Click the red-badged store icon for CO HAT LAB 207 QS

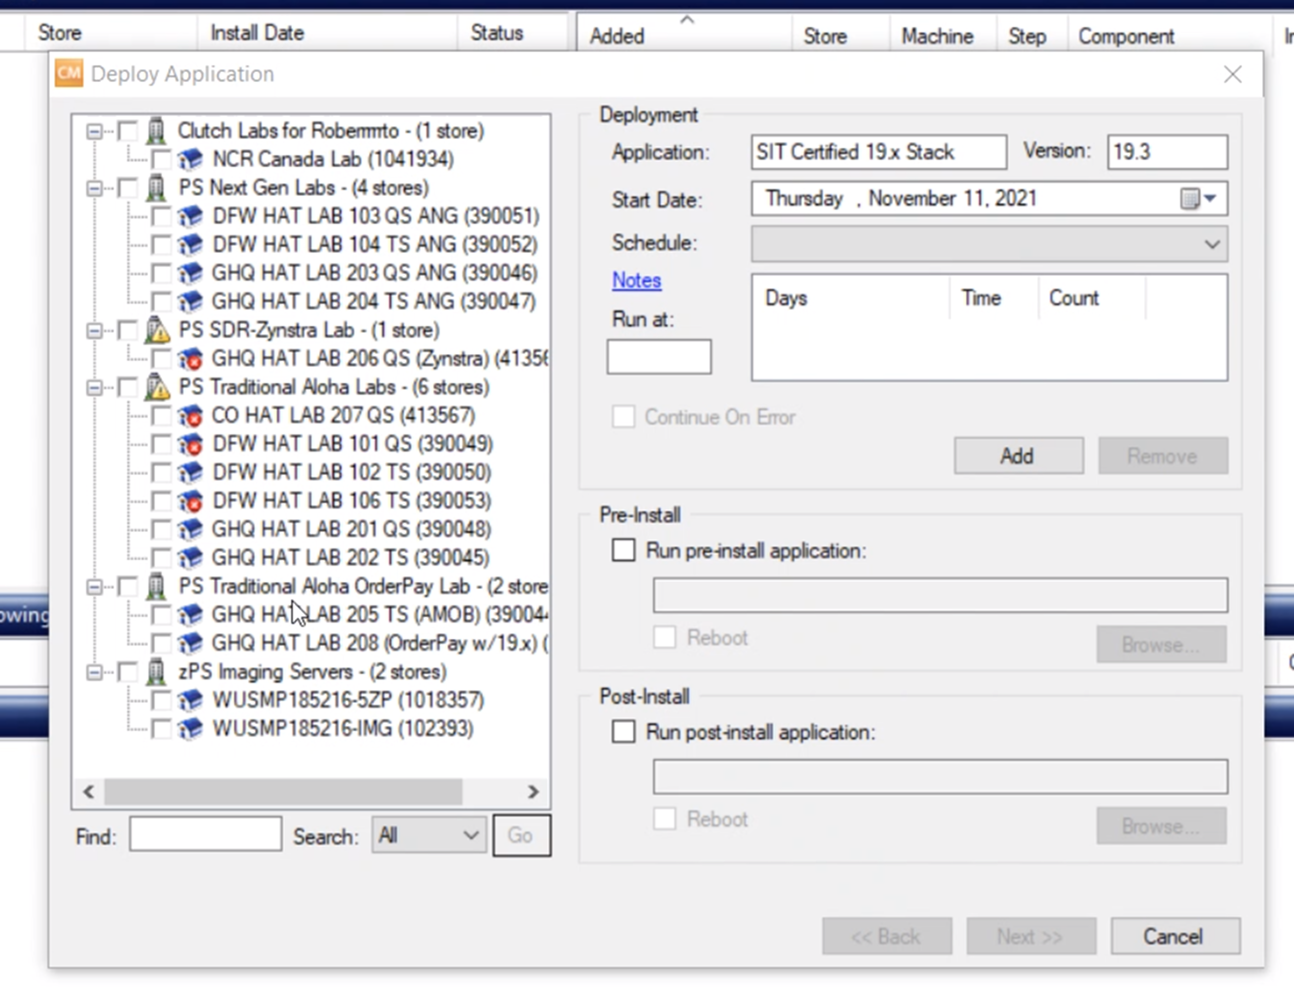[190, 416]
